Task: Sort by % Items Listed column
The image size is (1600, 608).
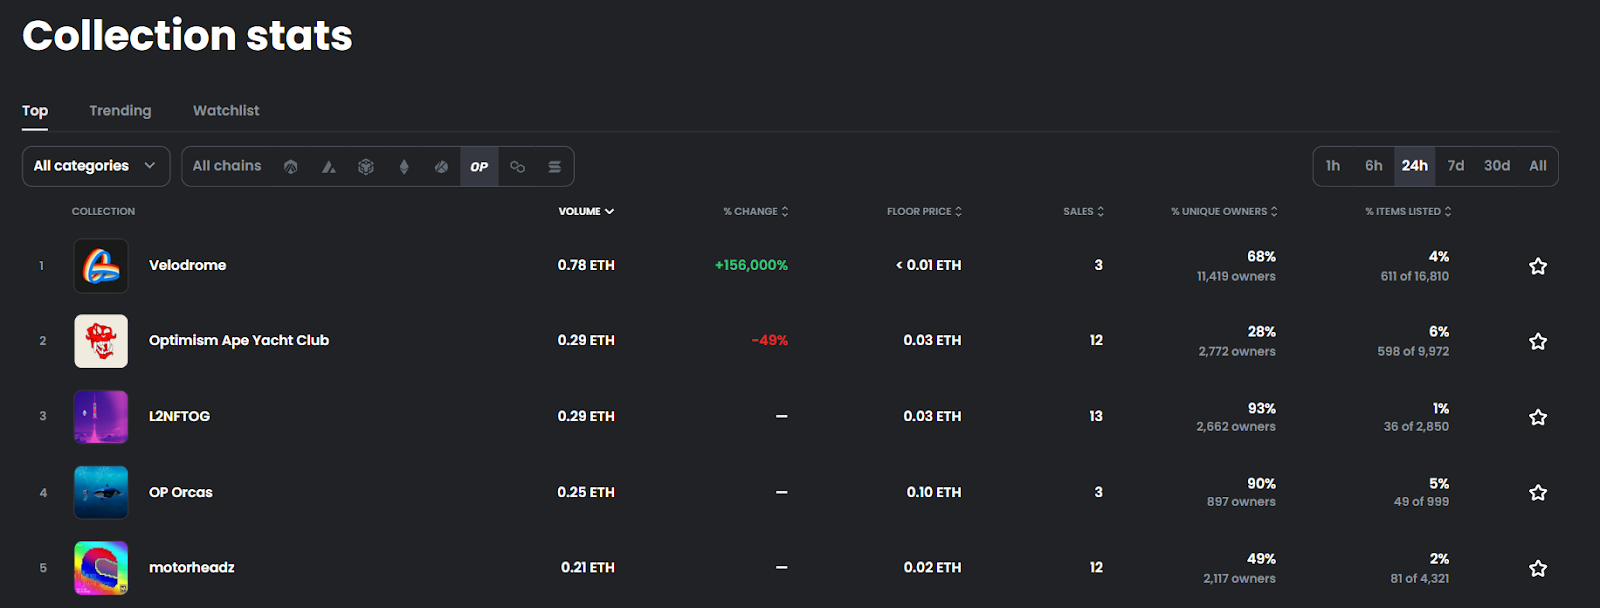Action: click(x=1408, y=211)
